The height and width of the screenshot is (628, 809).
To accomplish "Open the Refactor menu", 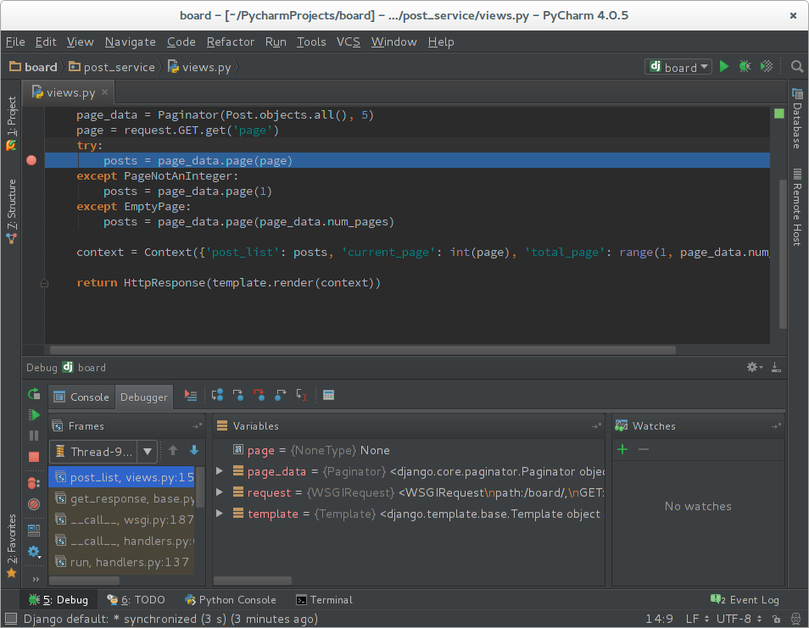I will click(x=230, y=42).
